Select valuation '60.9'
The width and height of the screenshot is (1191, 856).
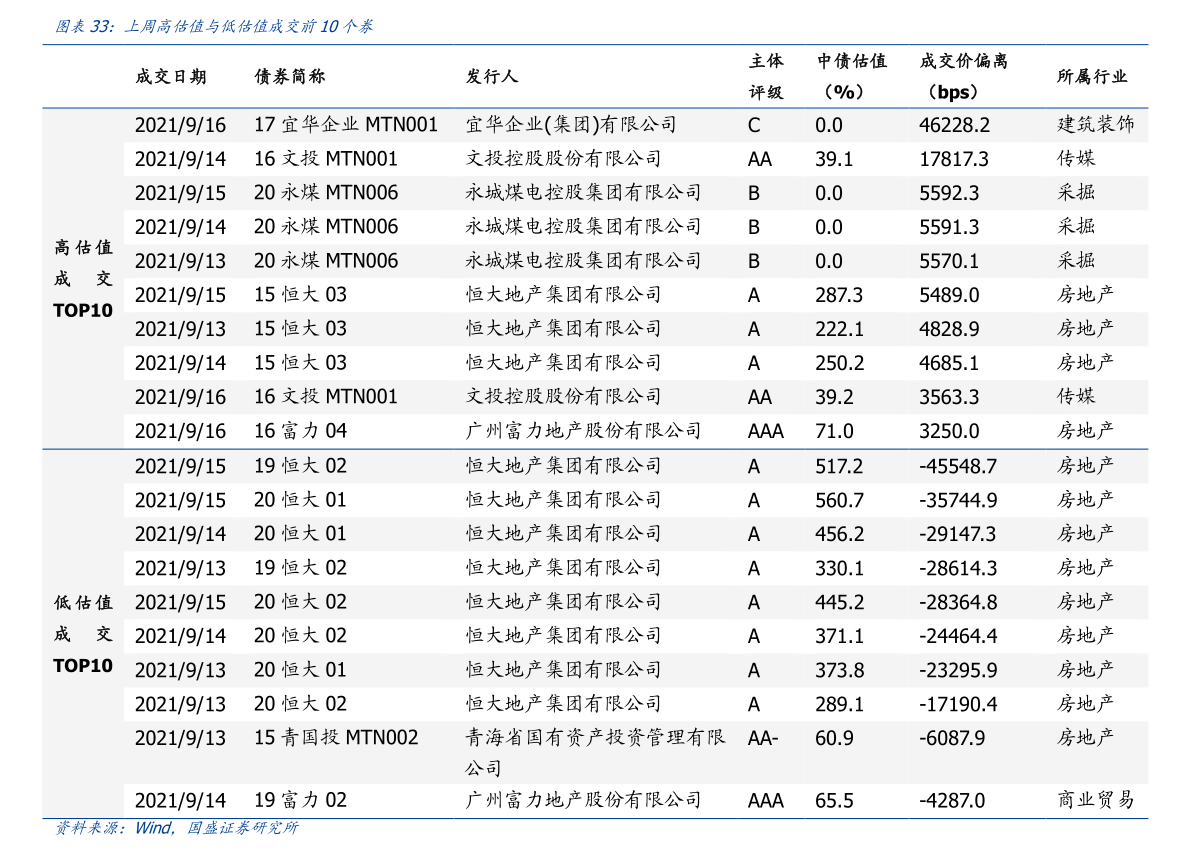834,738
